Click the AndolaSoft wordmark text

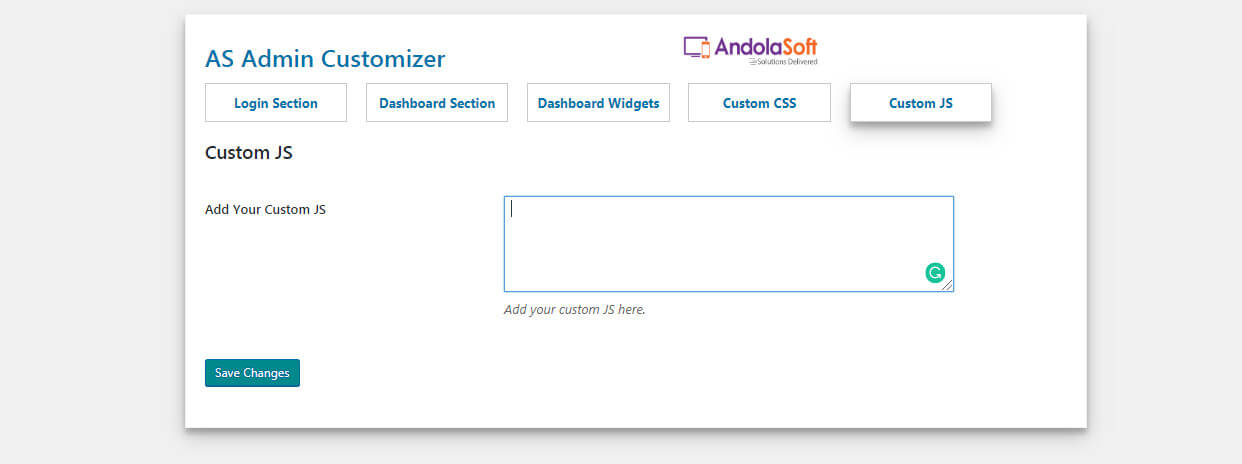pos(766,46)
